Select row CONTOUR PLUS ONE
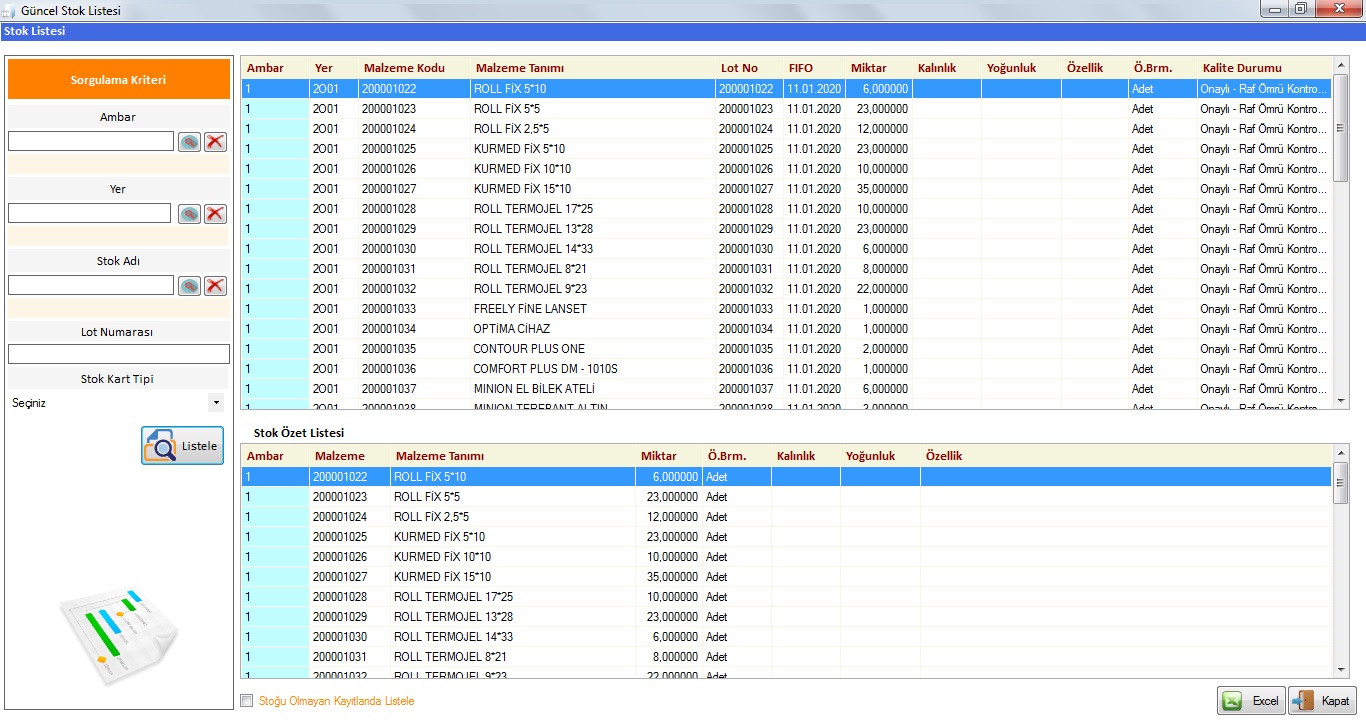This screenshot has height=728, width=1366. (786, 349)
